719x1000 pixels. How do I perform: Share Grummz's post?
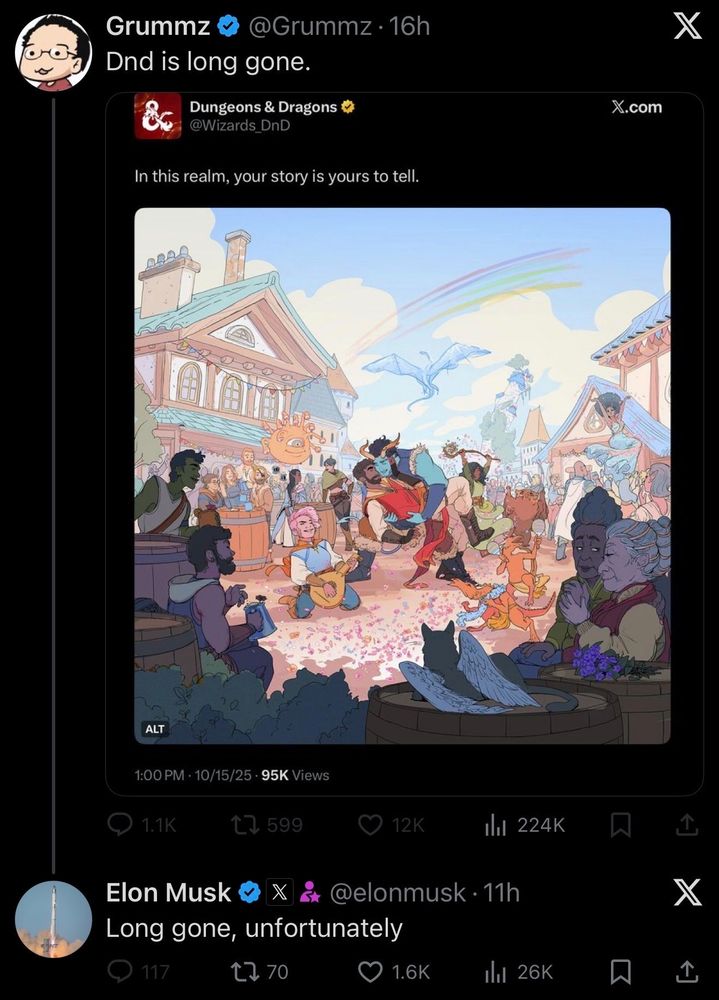coord(687,824)
